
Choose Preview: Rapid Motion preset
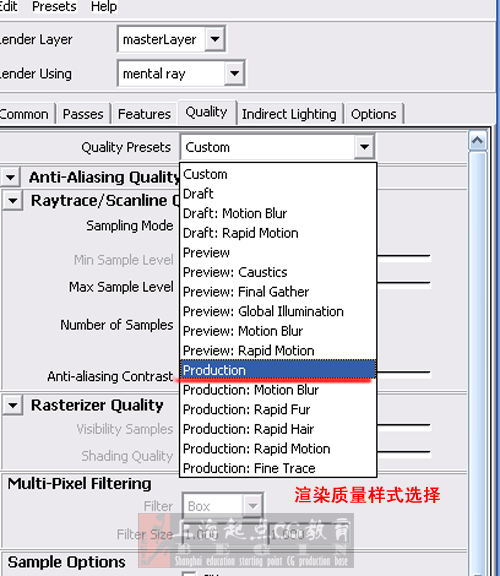coord(278,350)
